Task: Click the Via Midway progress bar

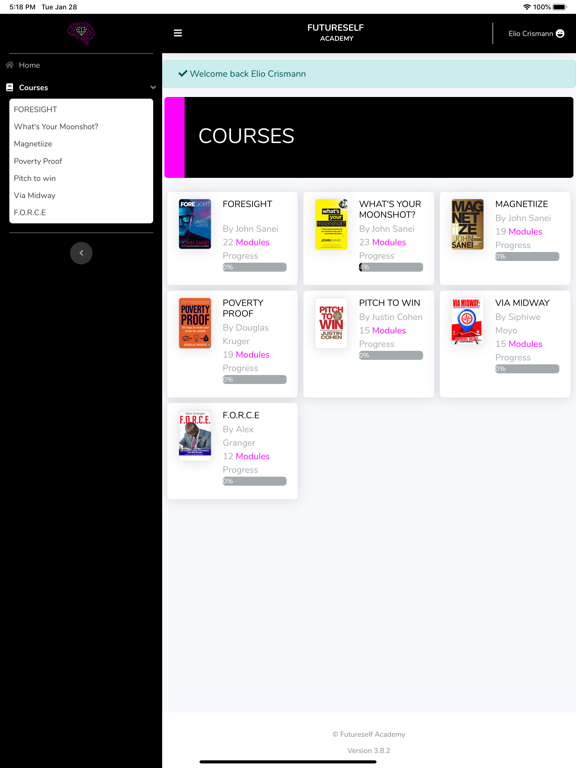Action: point(527,368)
